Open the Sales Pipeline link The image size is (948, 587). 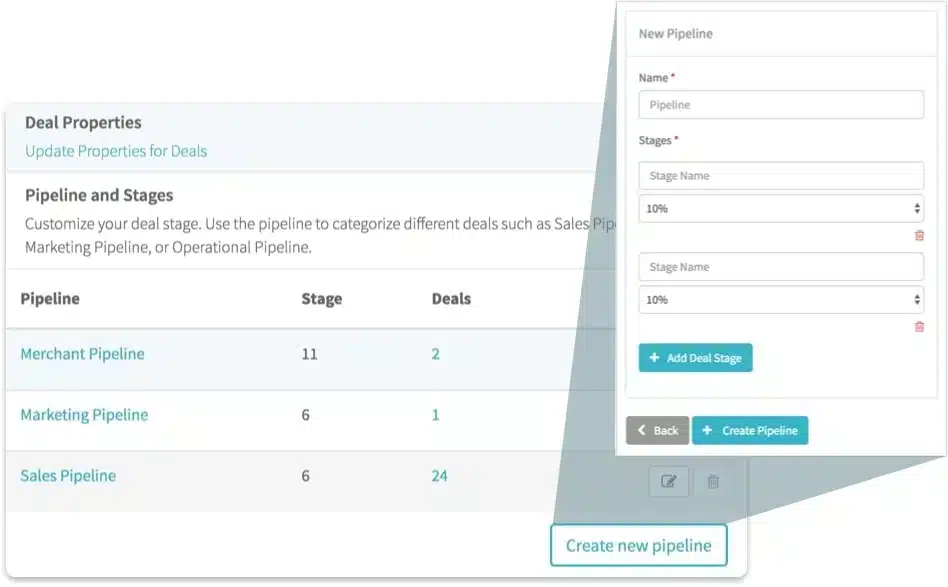pos(68,476)
